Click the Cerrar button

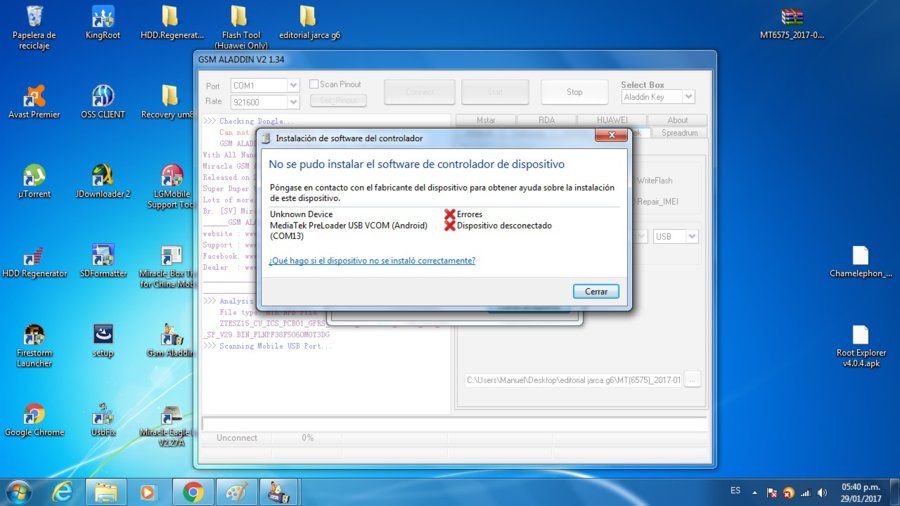pos(596,291)
